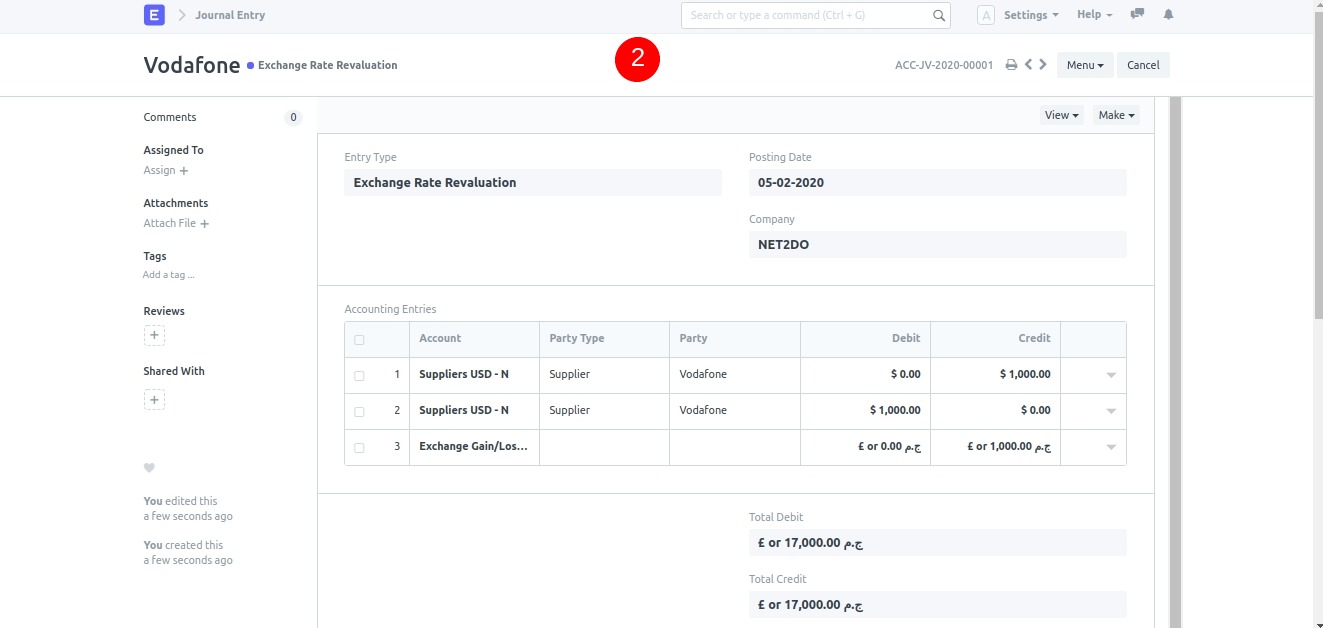The height and width of the screenshot is (628, 1323).
Task: Click Supplier party type in row 2
Action: (x=570, y=410)
